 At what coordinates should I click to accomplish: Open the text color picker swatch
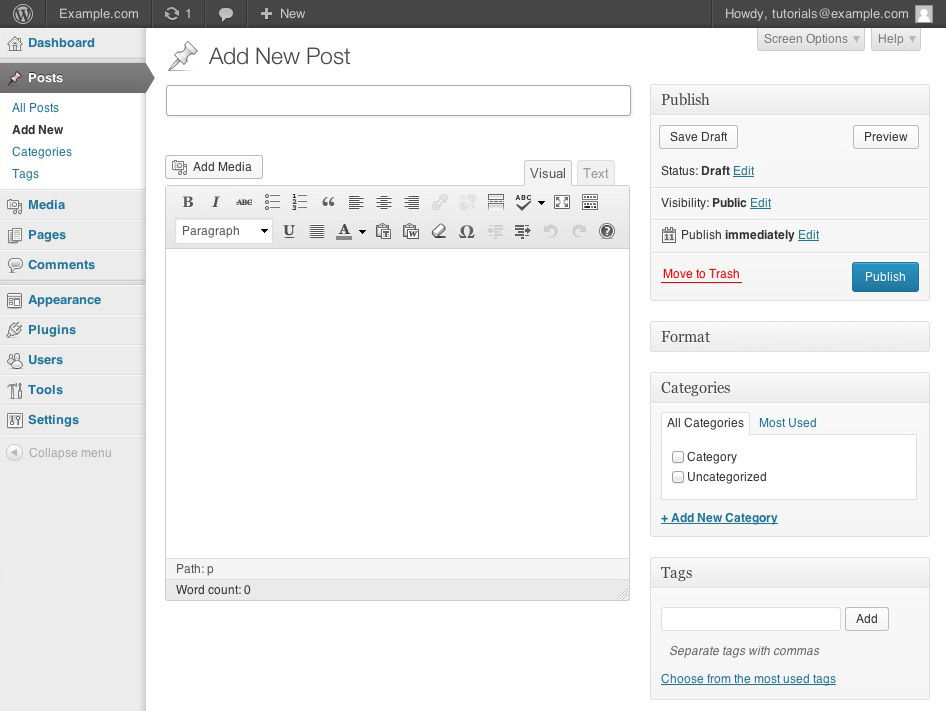point(362,232)
